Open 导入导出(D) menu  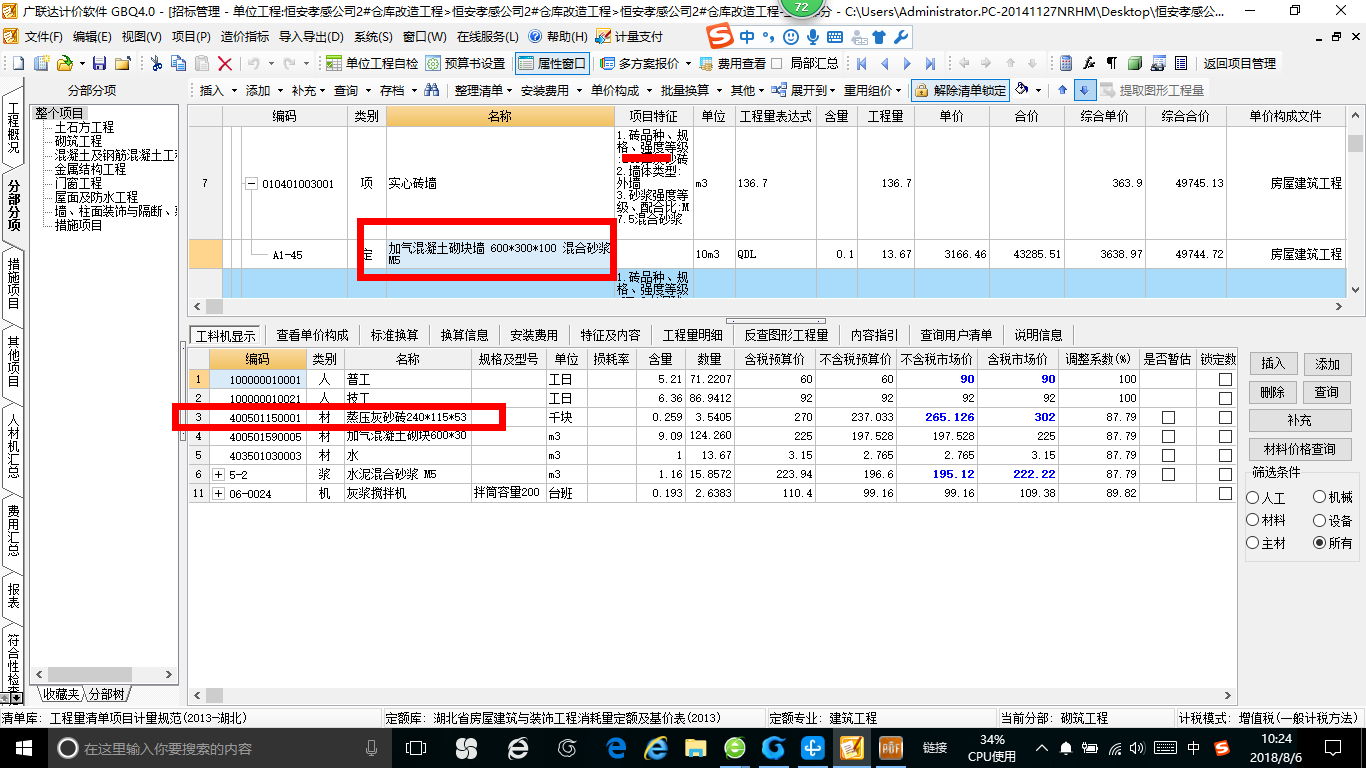tap(311, 37)
